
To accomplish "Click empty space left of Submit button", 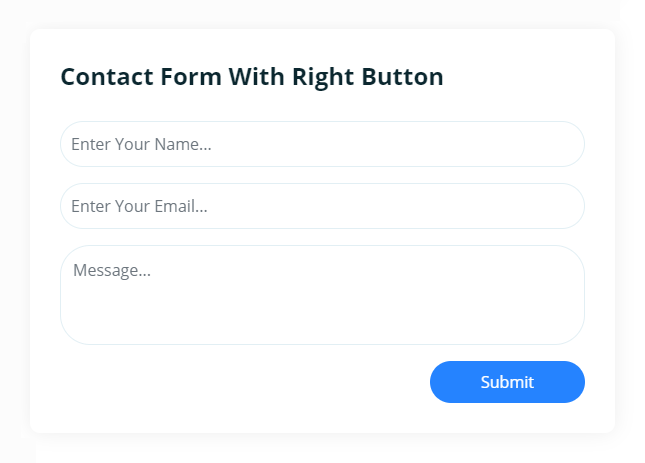I will click(x=240, y=382).
